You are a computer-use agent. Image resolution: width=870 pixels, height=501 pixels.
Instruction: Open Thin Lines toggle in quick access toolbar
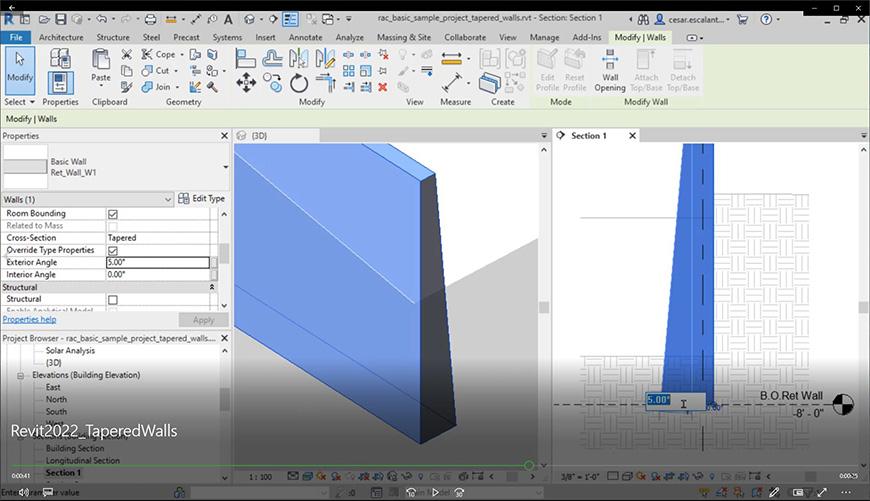290,19
